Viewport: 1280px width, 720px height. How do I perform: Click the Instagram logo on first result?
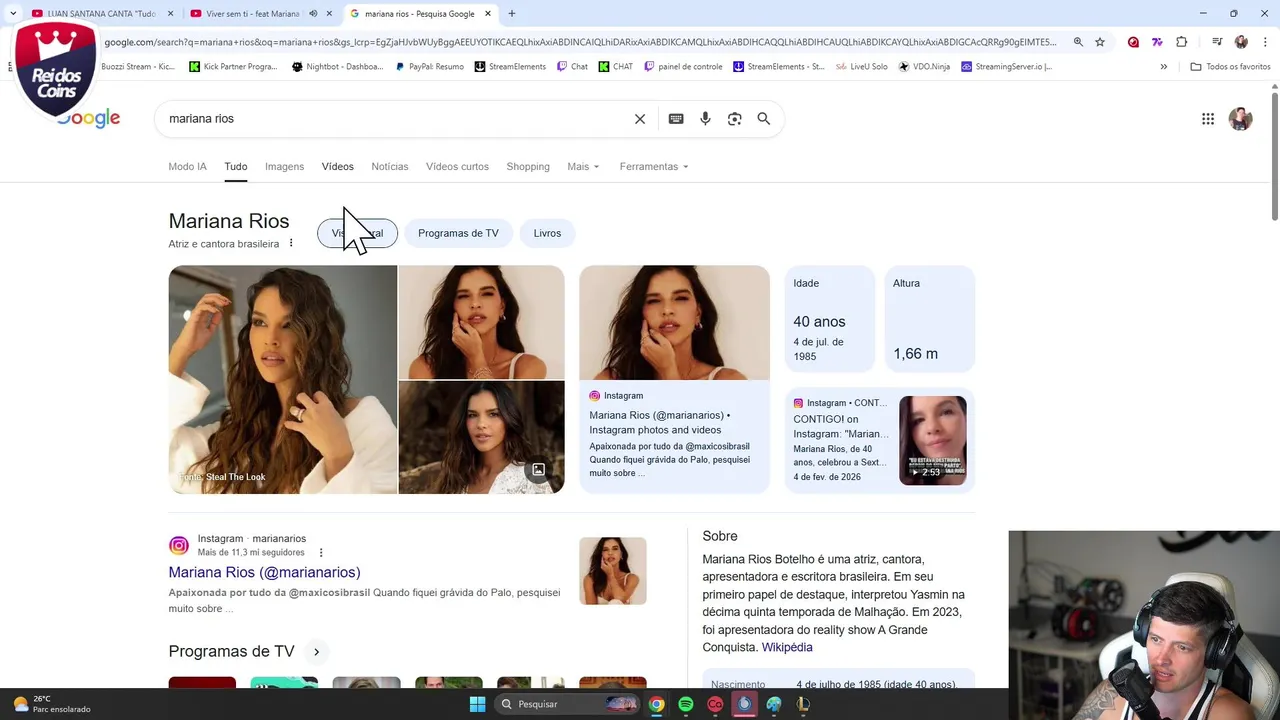point(179,545)
